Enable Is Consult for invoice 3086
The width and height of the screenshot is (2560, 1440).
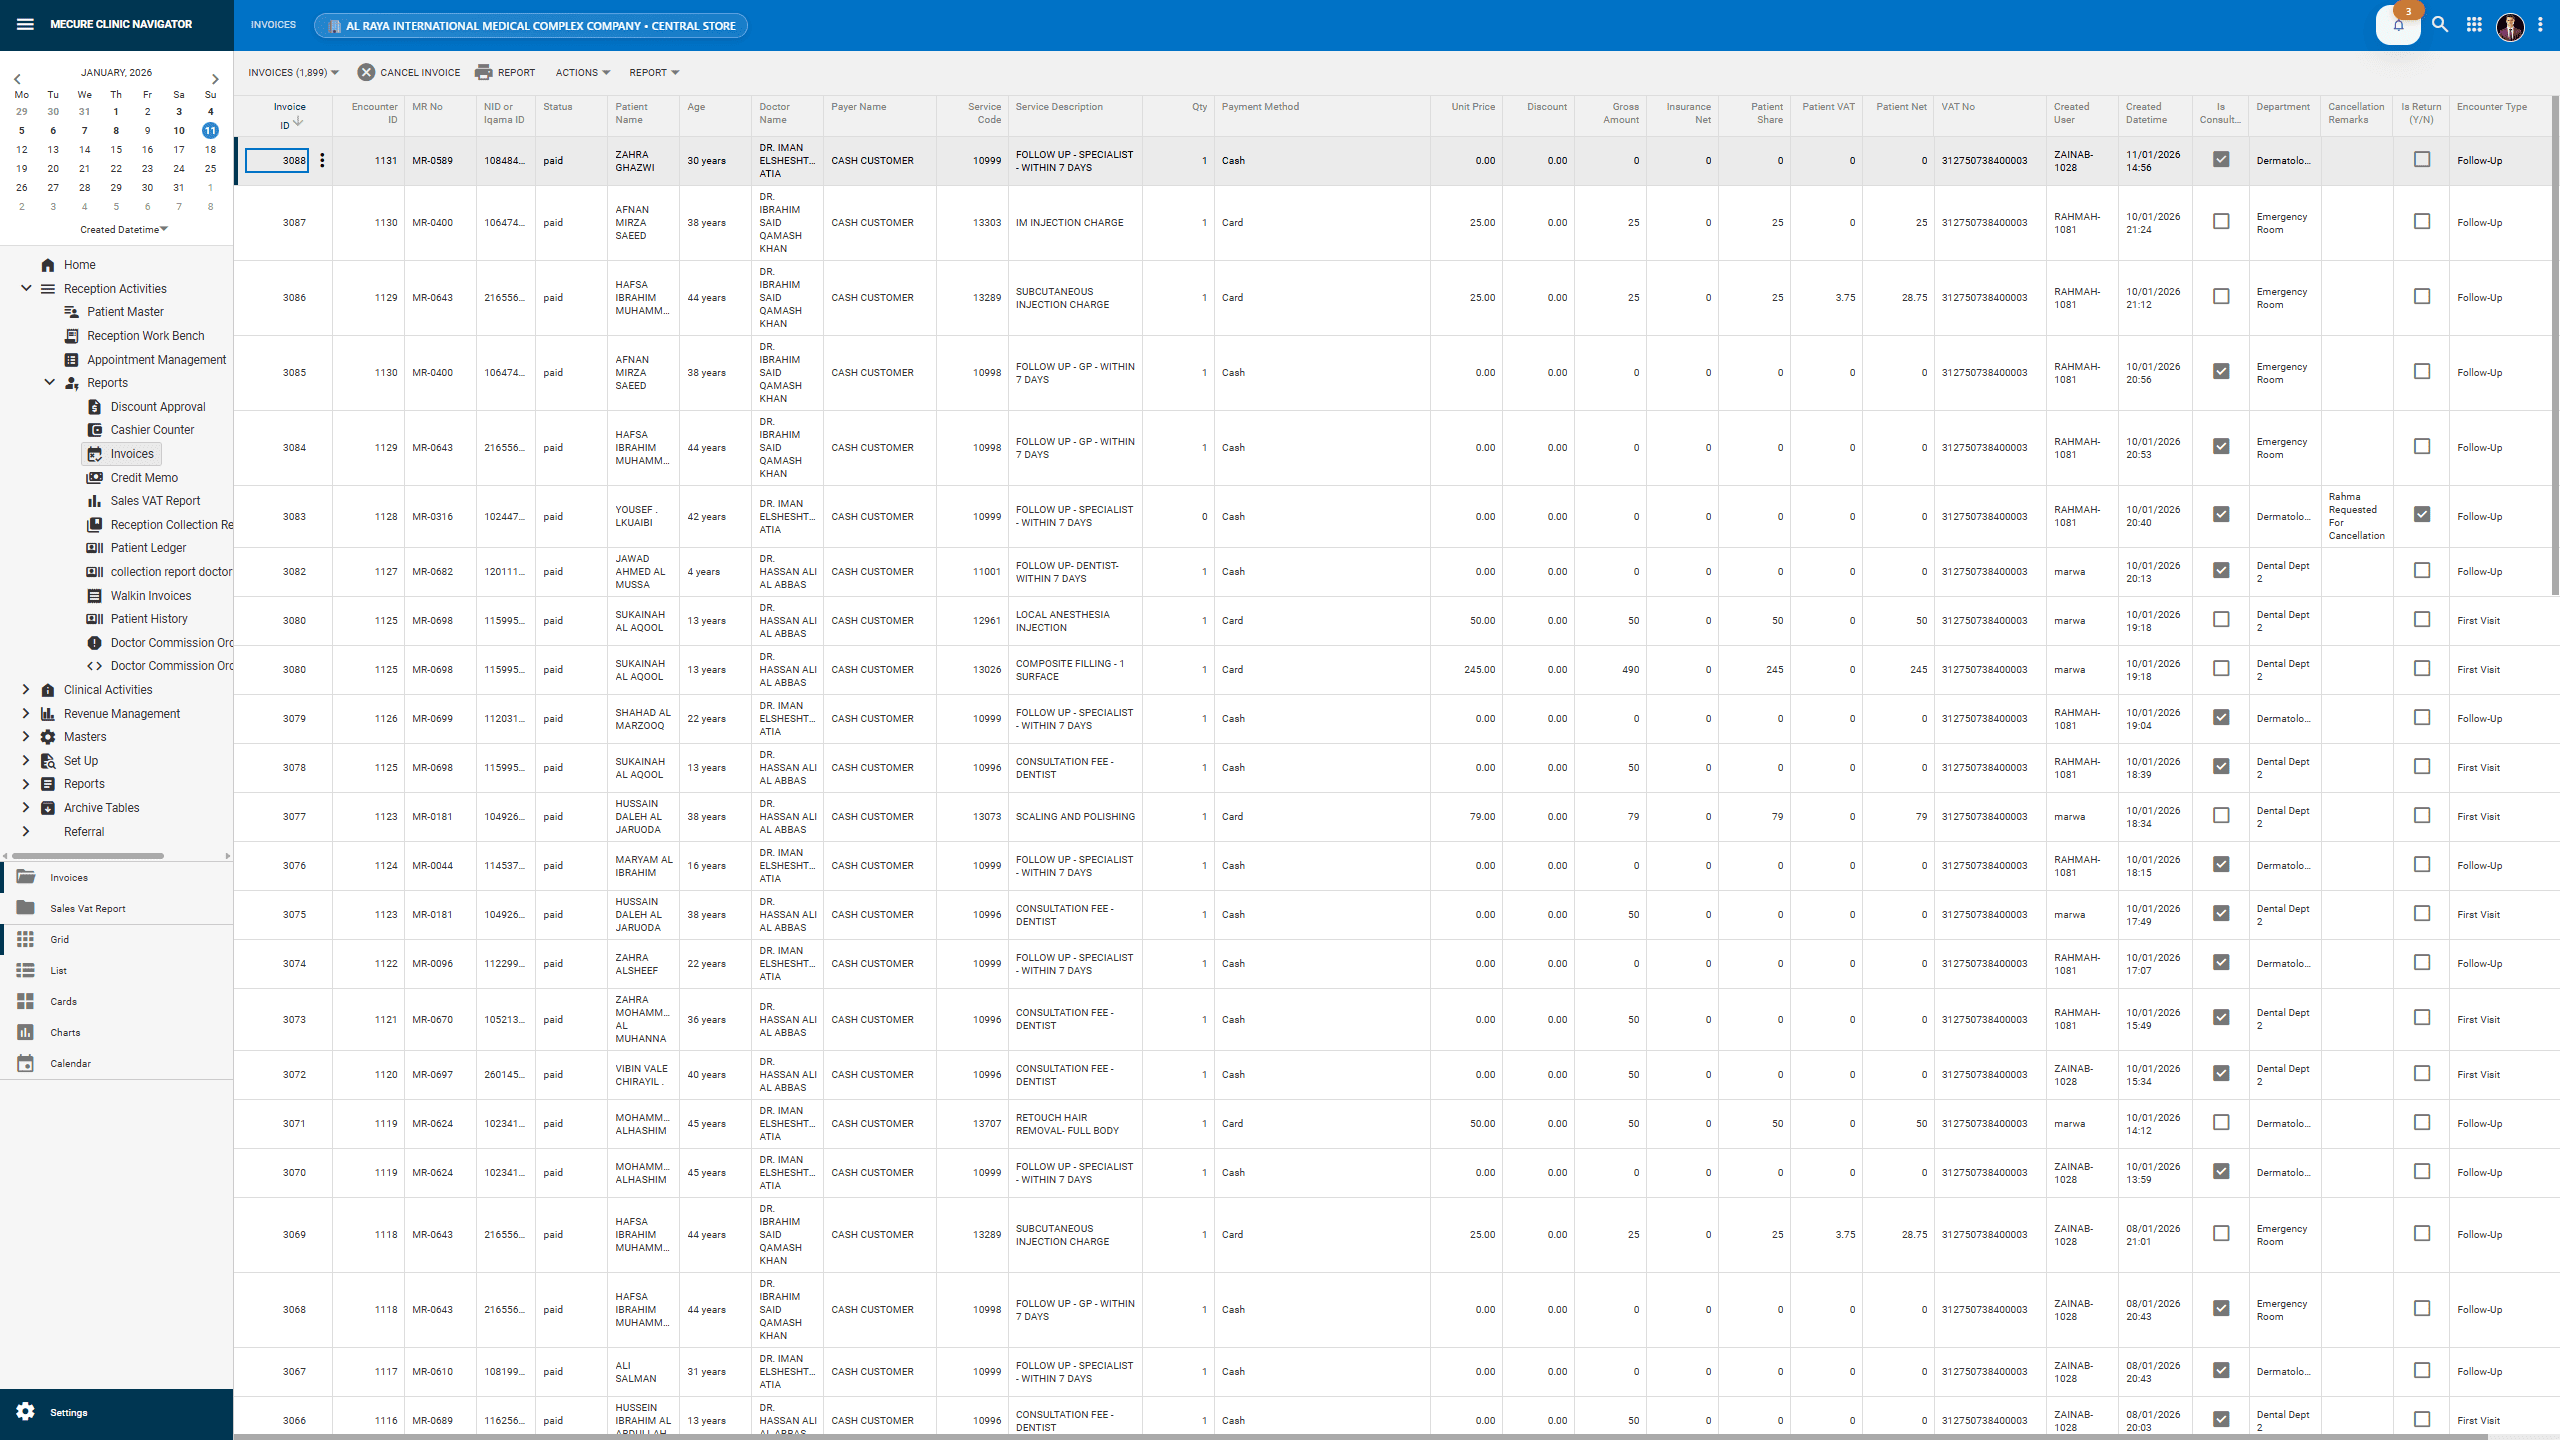coord(2220,296)
